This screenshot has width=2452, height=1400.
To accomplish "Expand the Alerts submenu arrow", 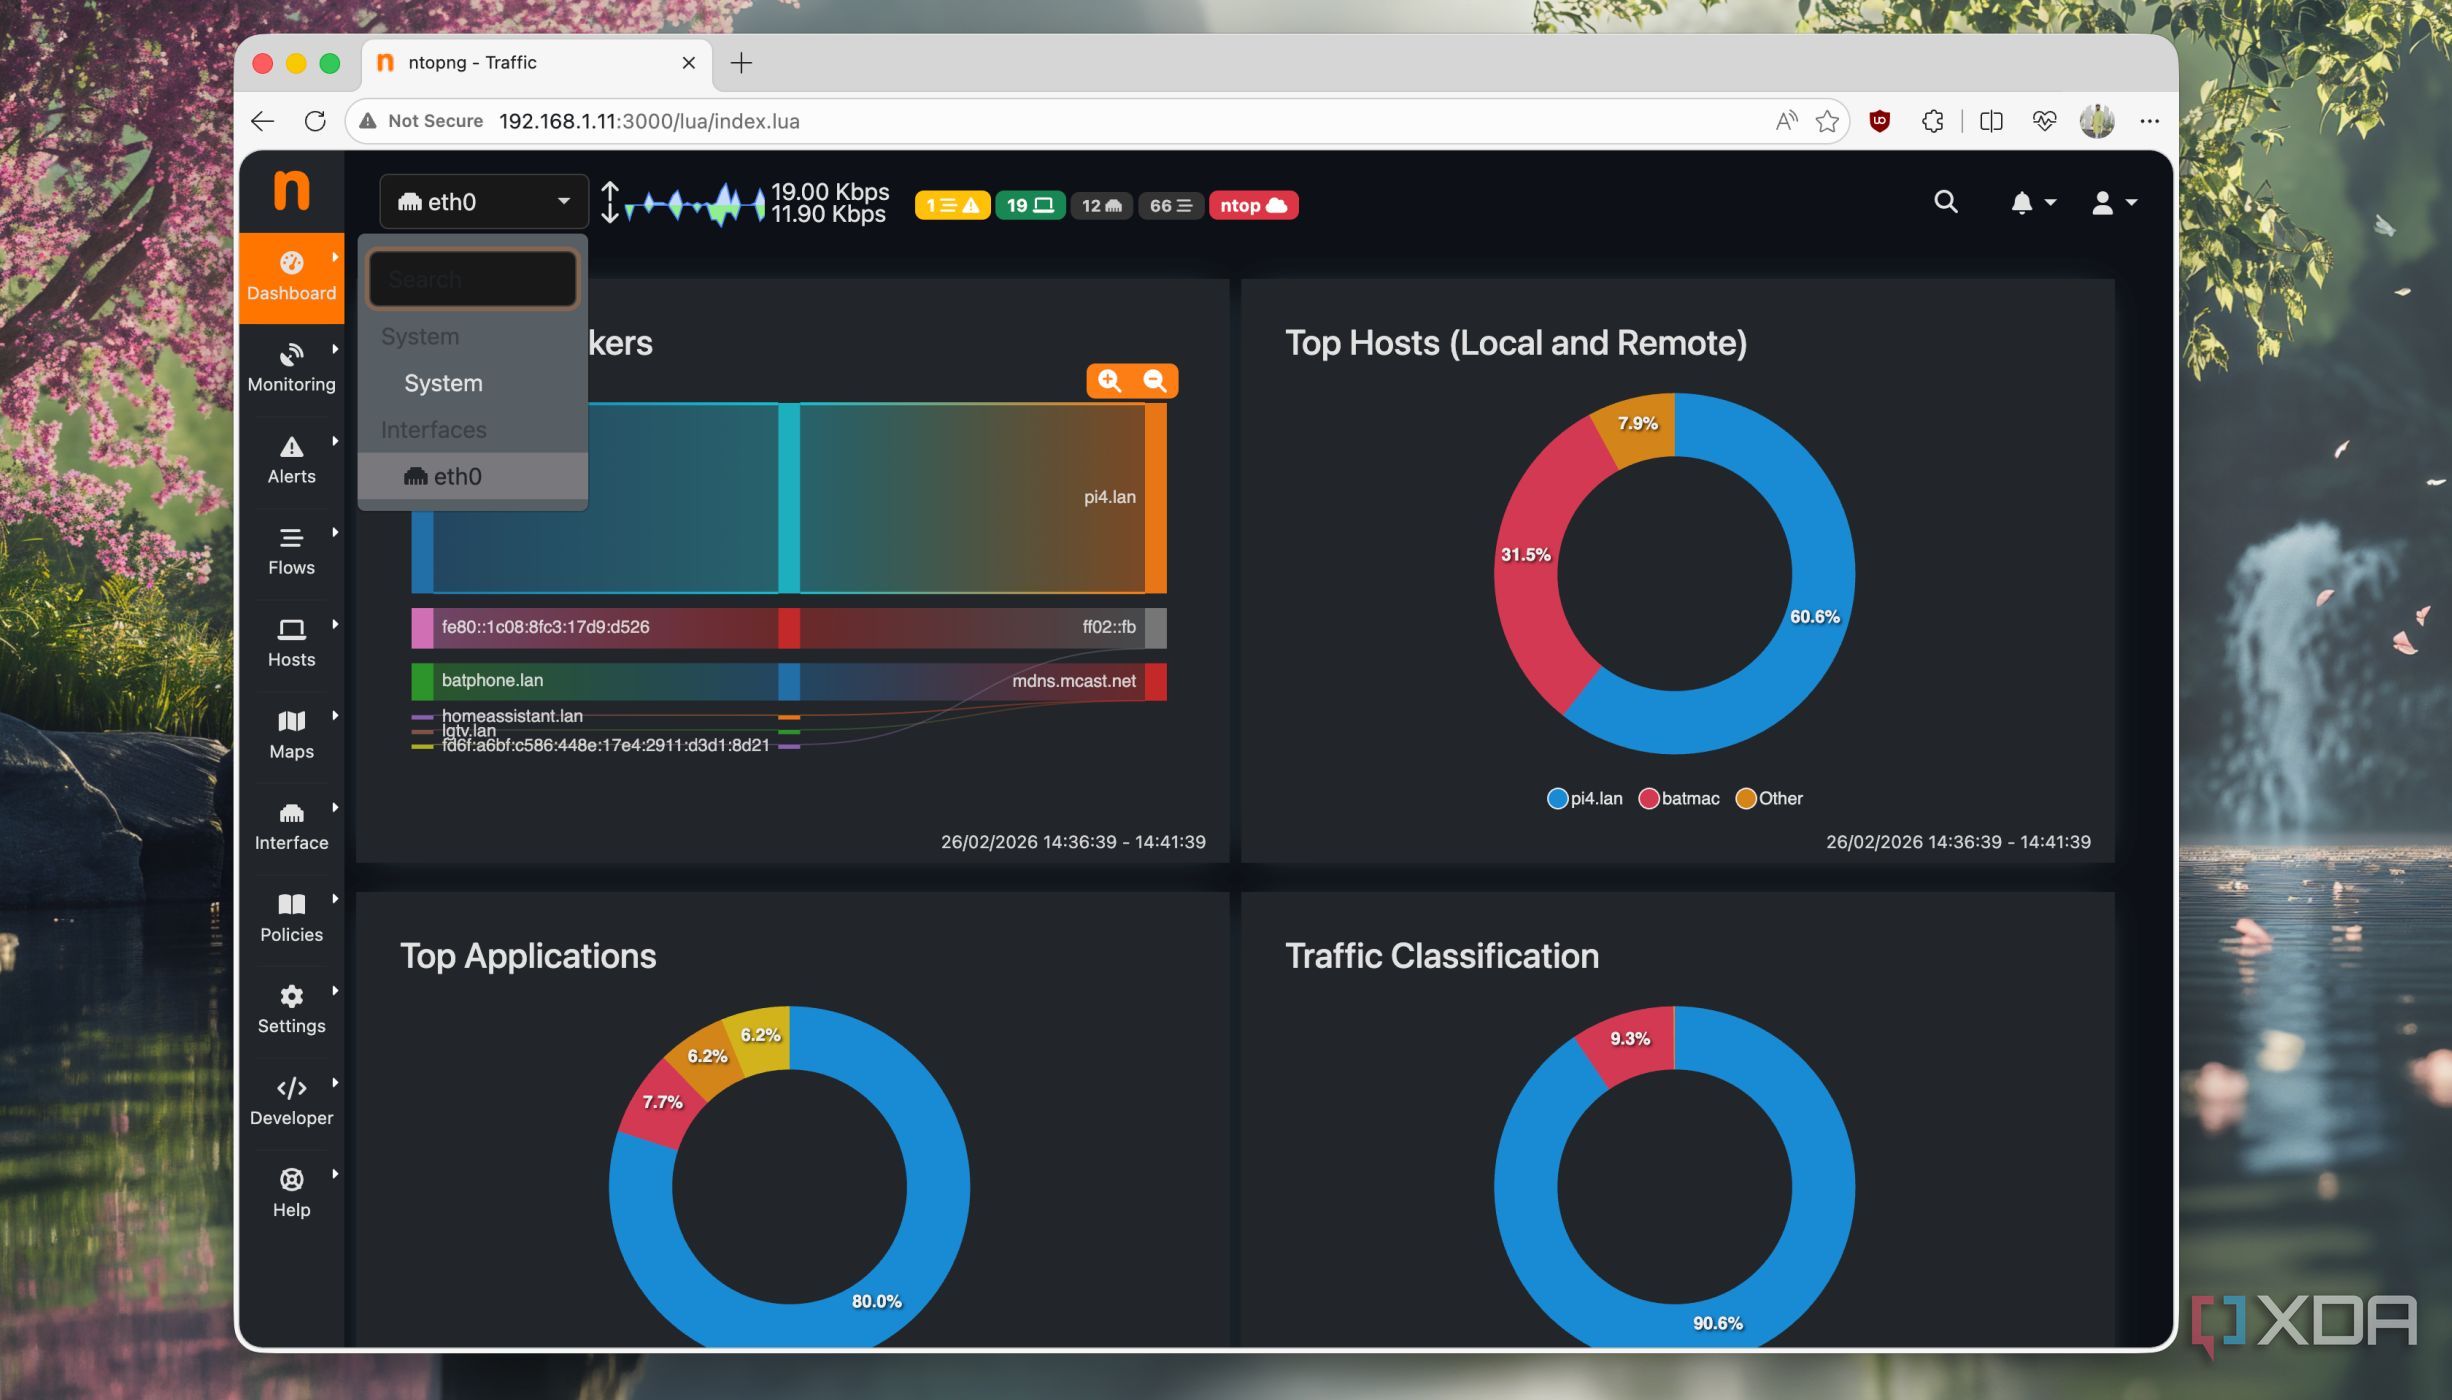I will click(x=335, y=441).
